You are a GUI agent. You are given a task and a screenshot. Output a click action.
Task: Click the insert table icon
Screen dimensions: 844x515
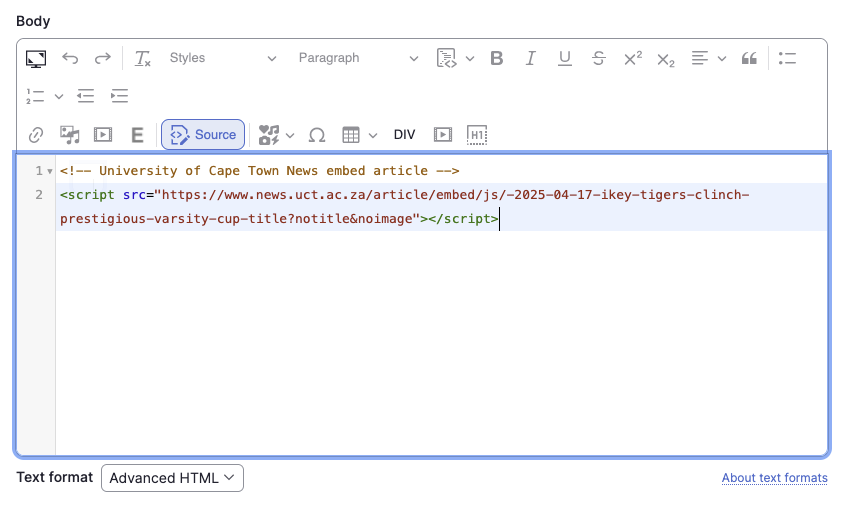point(350,135)
